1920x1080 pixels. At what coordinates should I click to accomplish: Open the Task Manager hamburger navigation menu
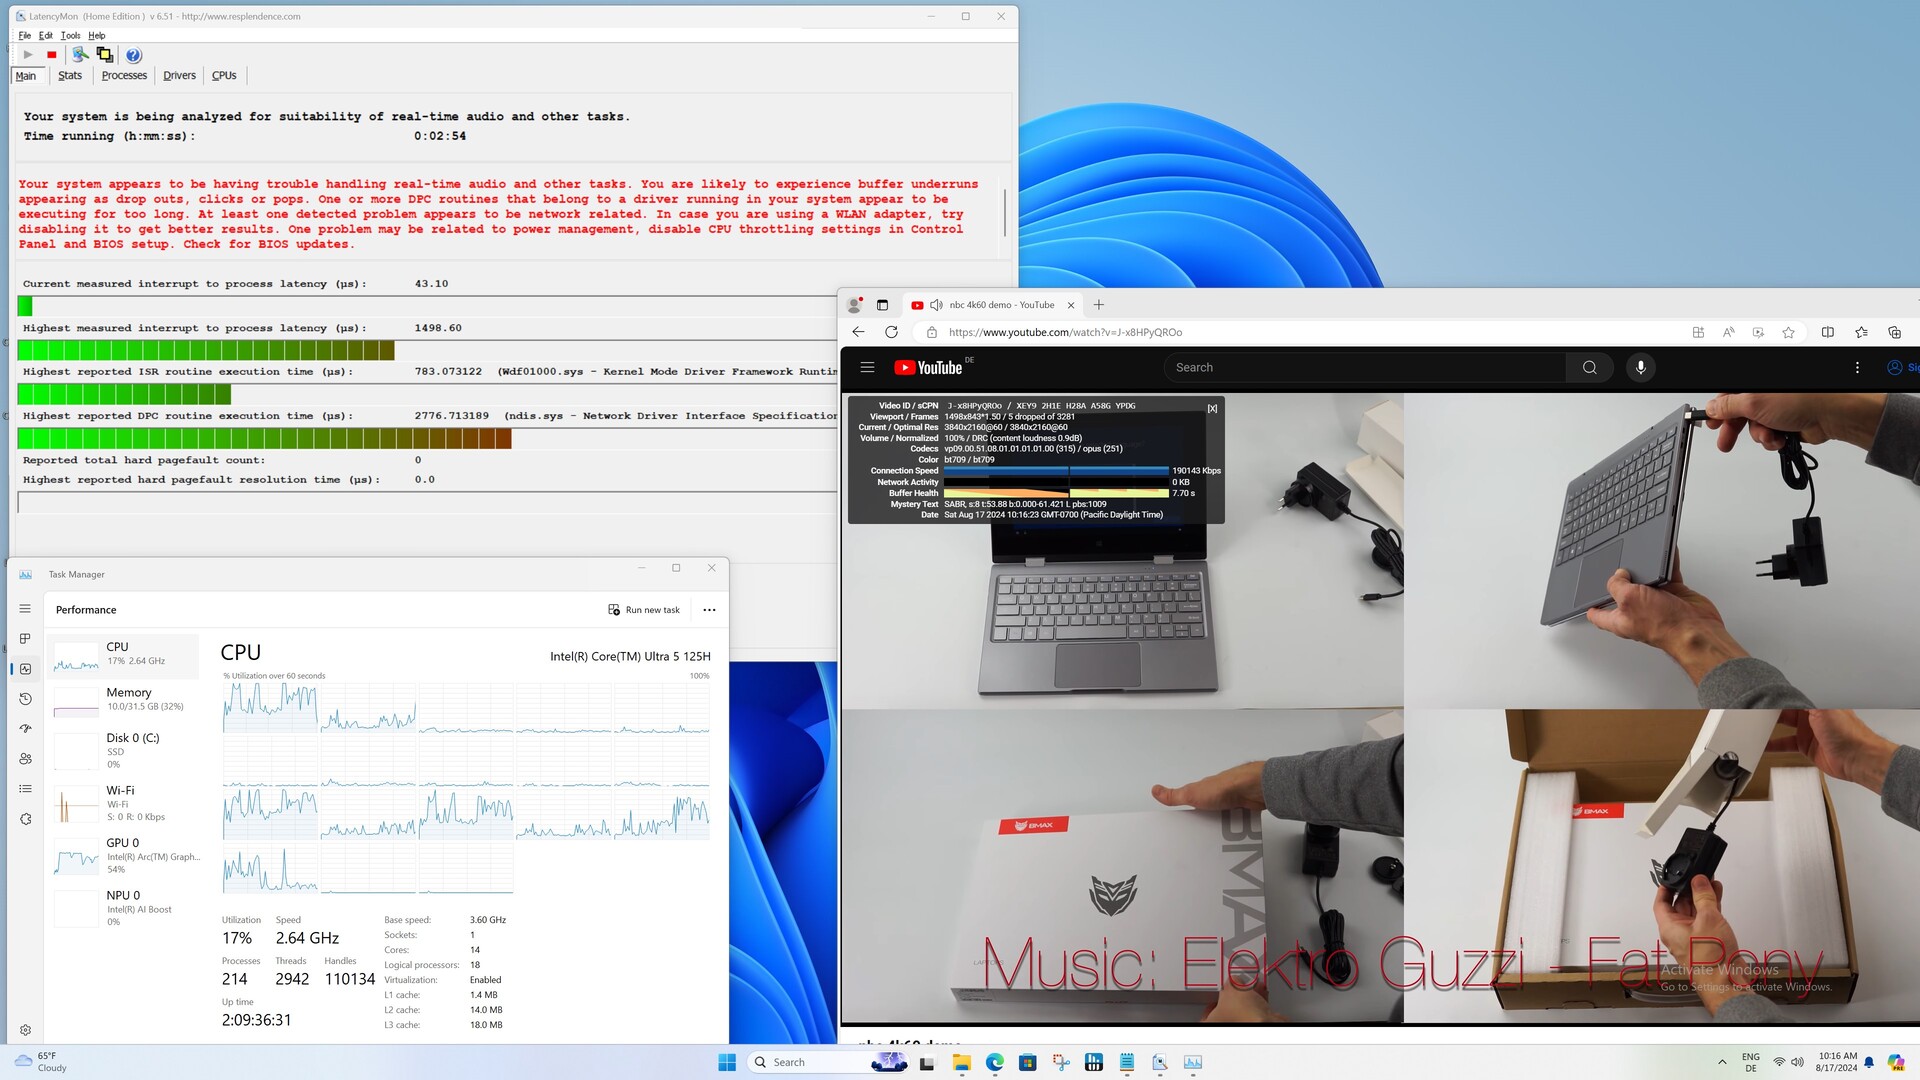[25, 609]
